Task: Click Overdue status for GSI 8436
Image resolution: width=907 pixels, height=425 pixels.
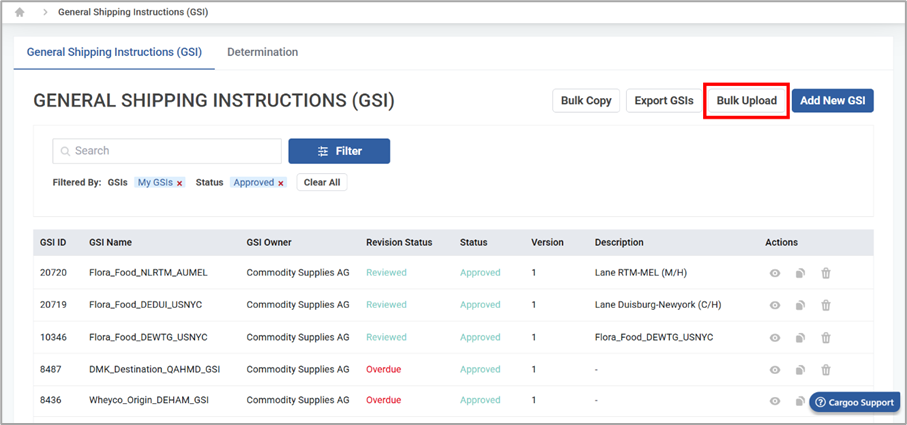Action: [x=384, y=400]
